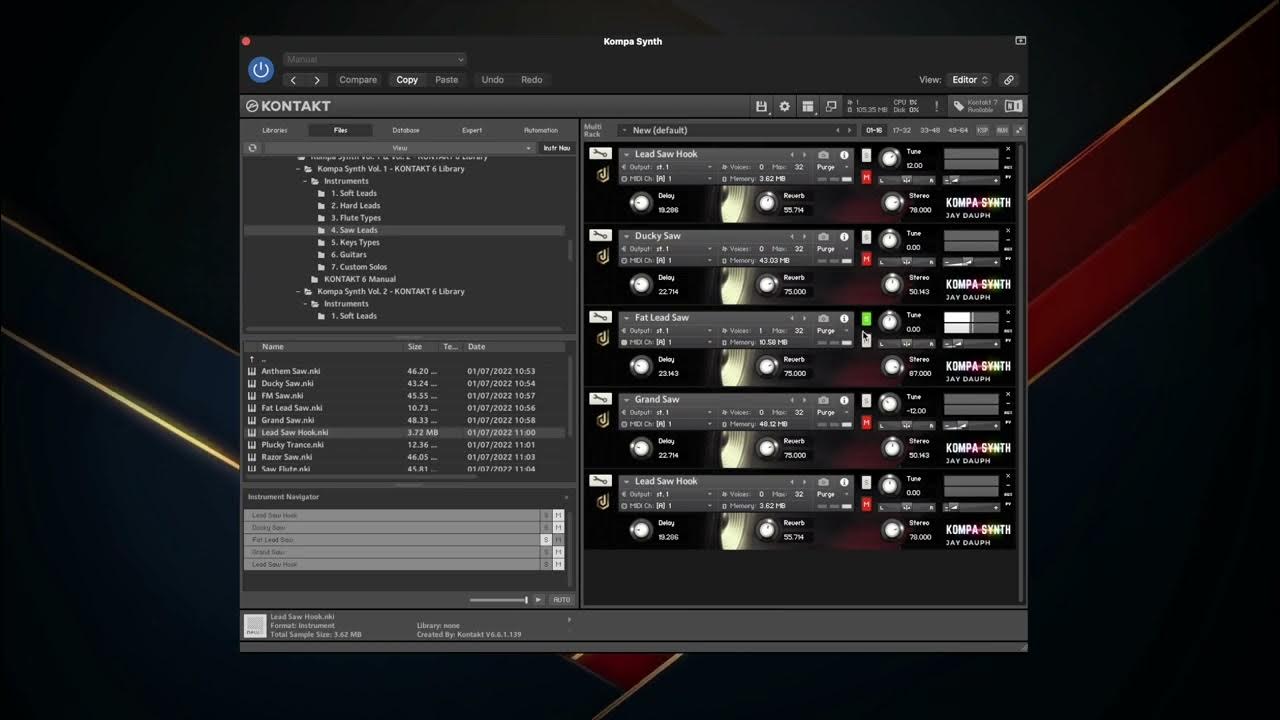Remove Ducky Saw with its X icon
Viewport: 1280px width, 720px height.
(1008, 231)
